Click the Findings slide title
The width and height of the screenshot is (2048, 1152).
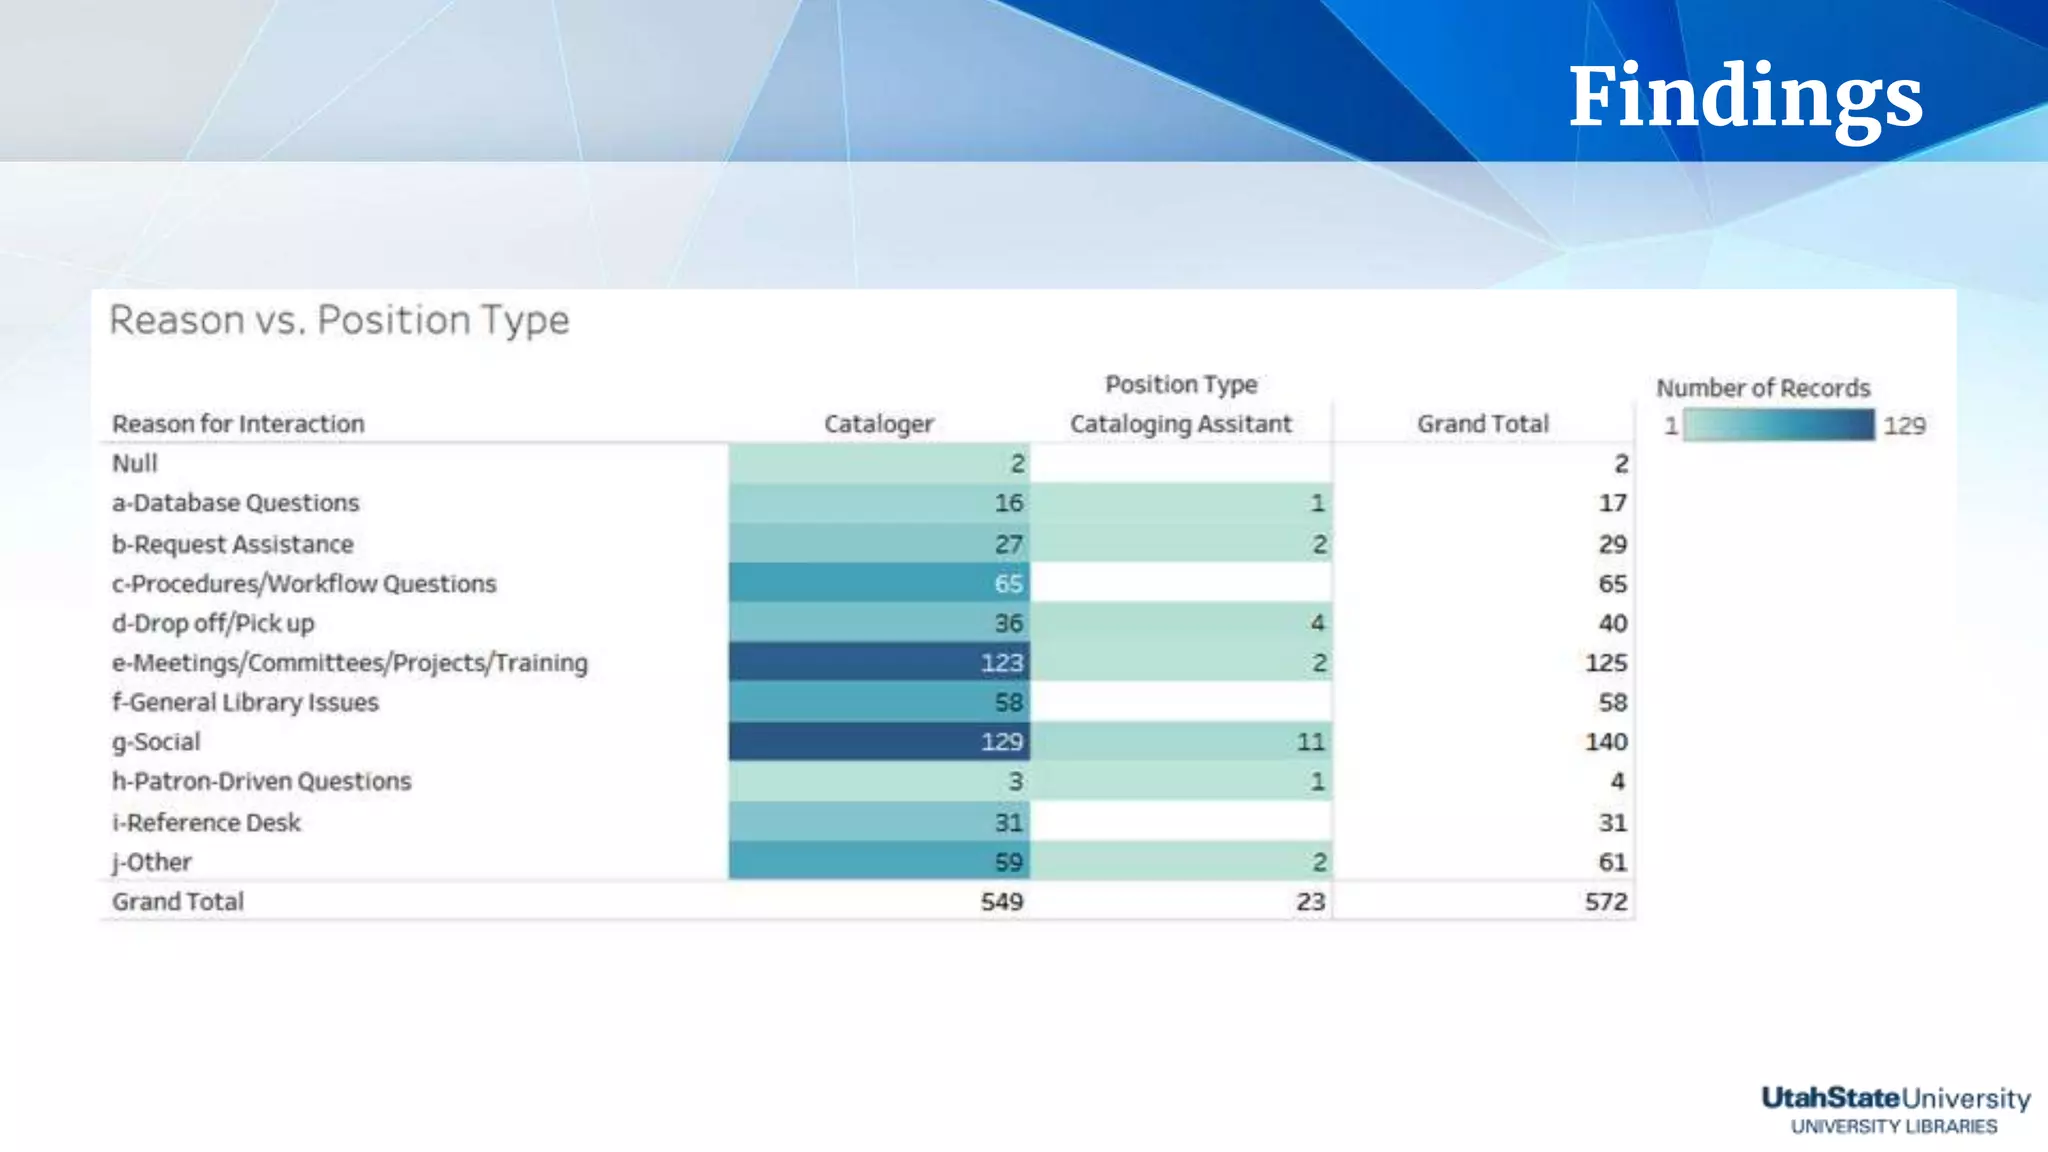tap(1745, 96)
